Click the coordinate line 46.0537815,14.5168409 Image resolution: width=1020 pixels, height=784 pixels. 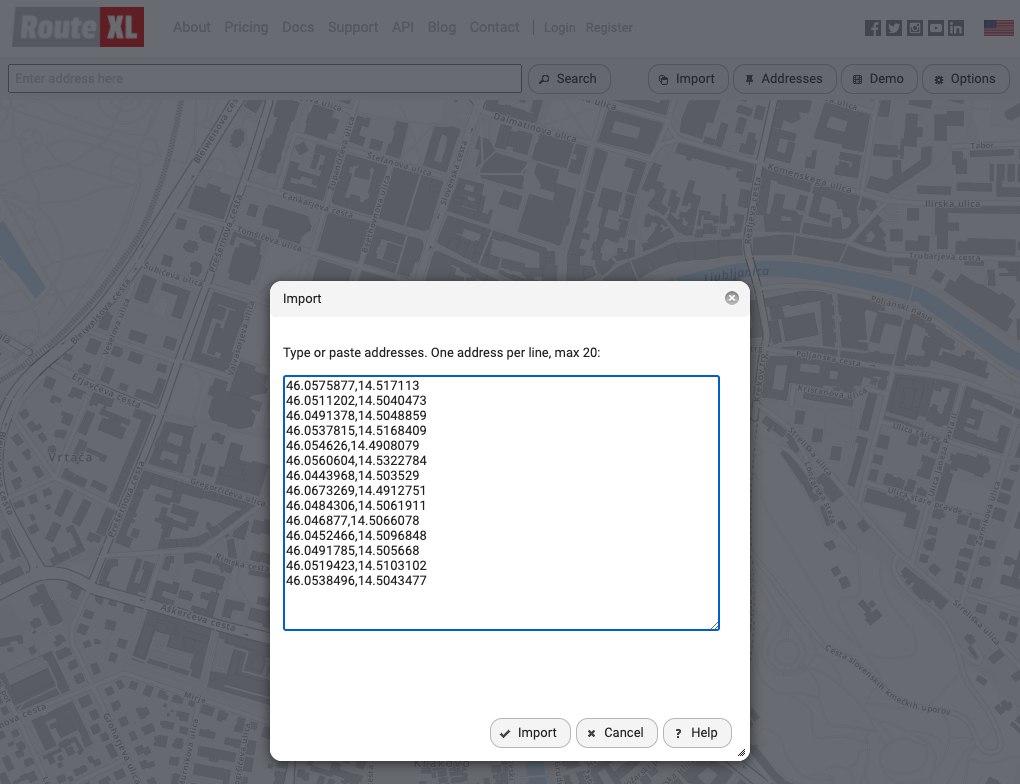click(356, 431)
